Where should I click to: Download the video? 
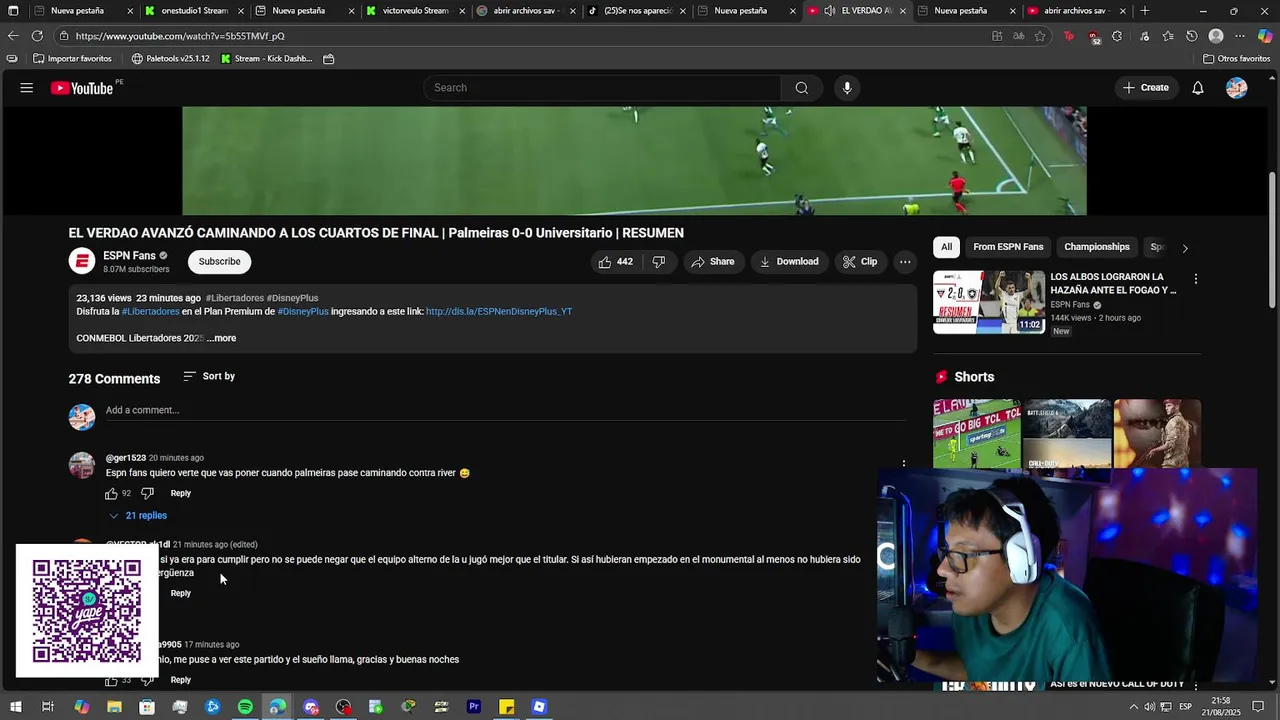pos(789,262)
